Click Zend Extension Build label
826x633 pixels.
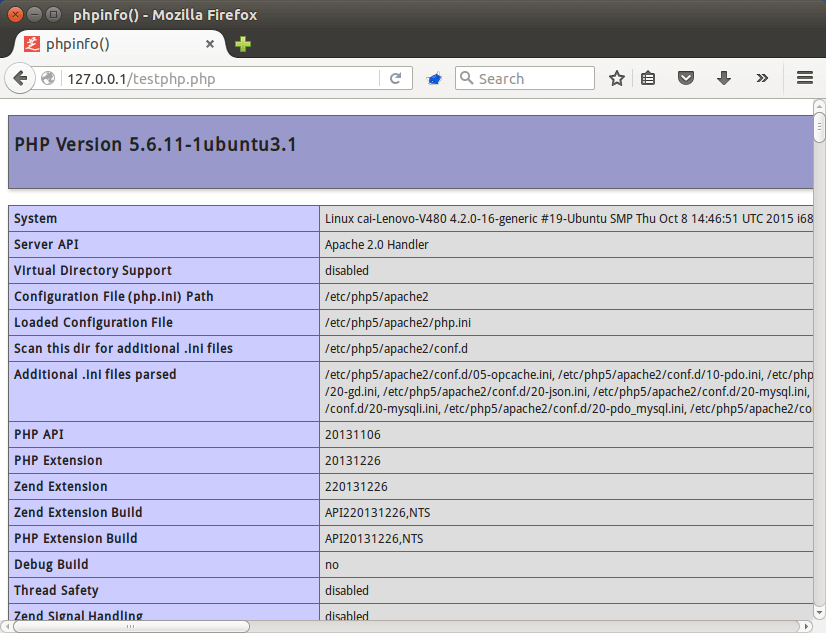click(78, 512)
